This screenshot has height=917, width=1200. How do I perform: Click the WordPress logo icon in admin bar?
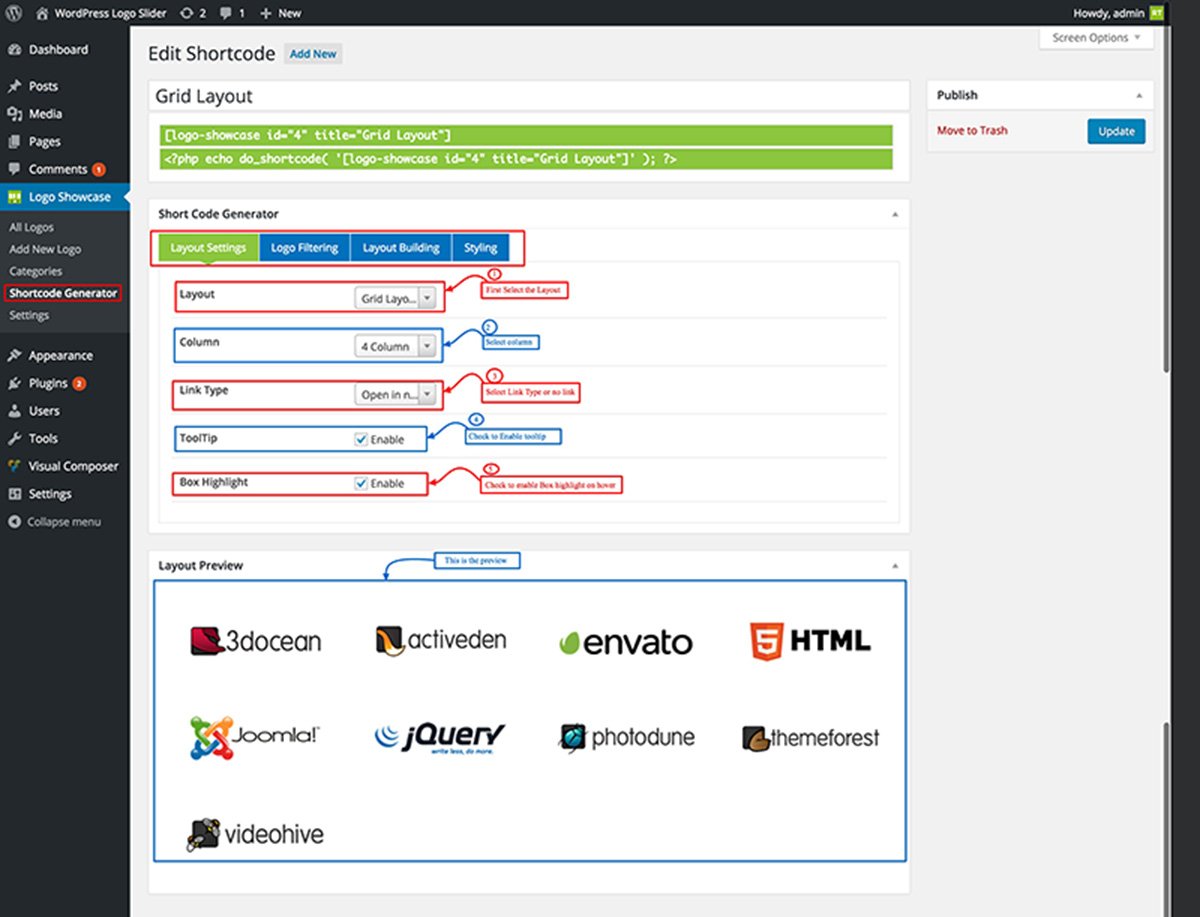point(14,13)
